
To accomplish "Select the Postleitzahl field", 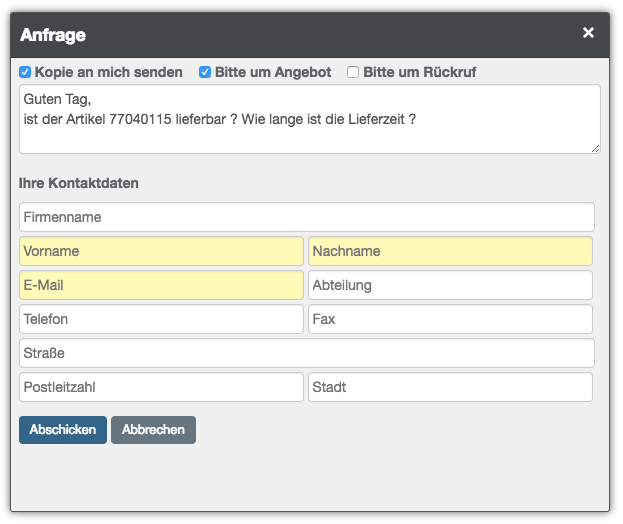I will pyautogui.click(x=161, y=387).
